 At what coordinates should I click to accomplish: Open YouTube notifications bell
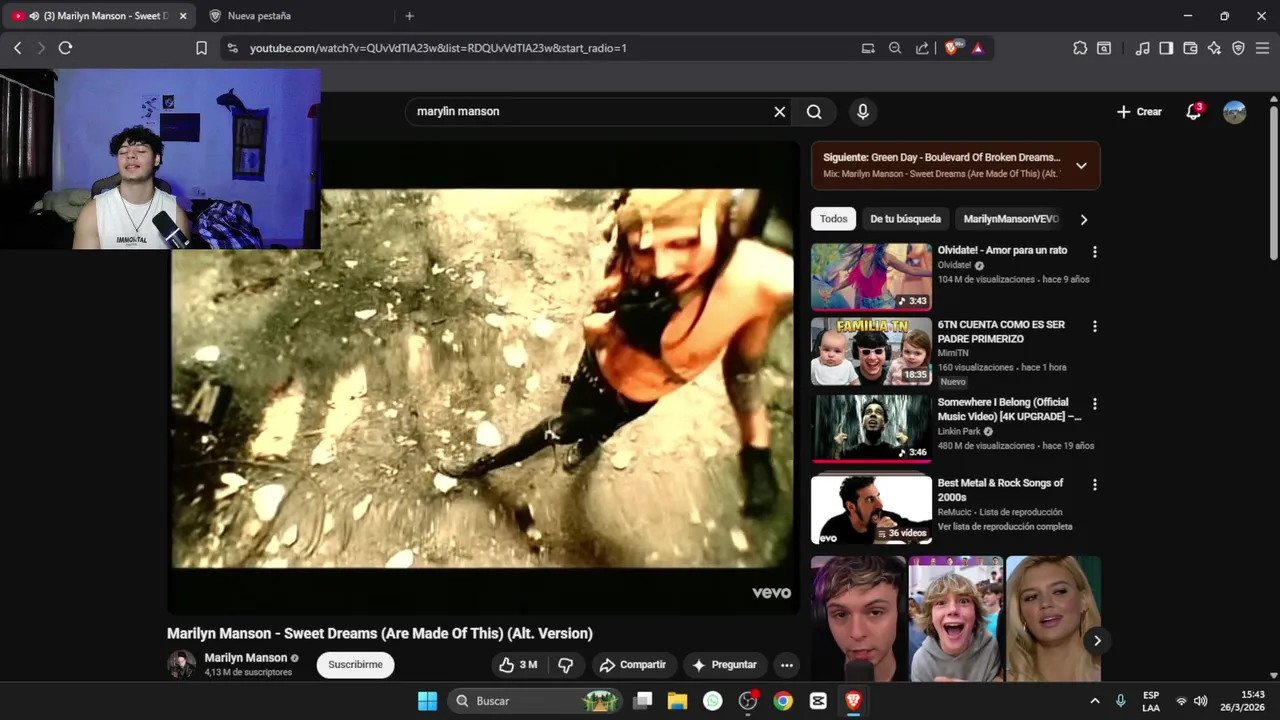[1193, 112]
